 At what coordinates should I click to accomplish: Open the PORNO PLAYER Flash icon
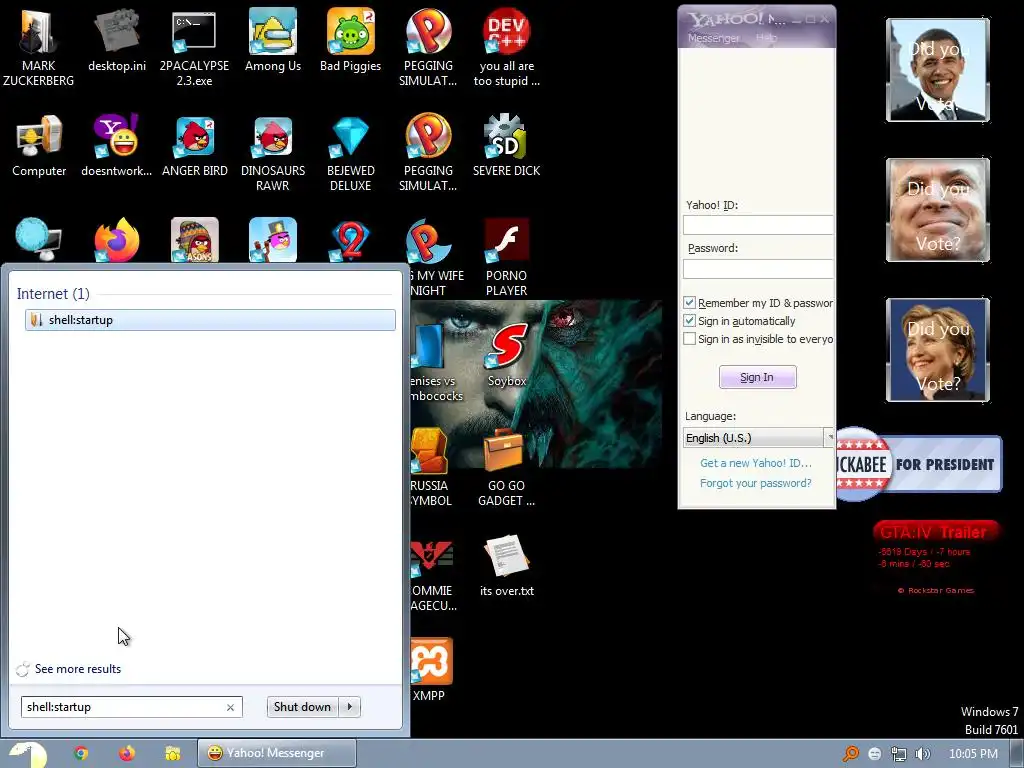(506, 257)
